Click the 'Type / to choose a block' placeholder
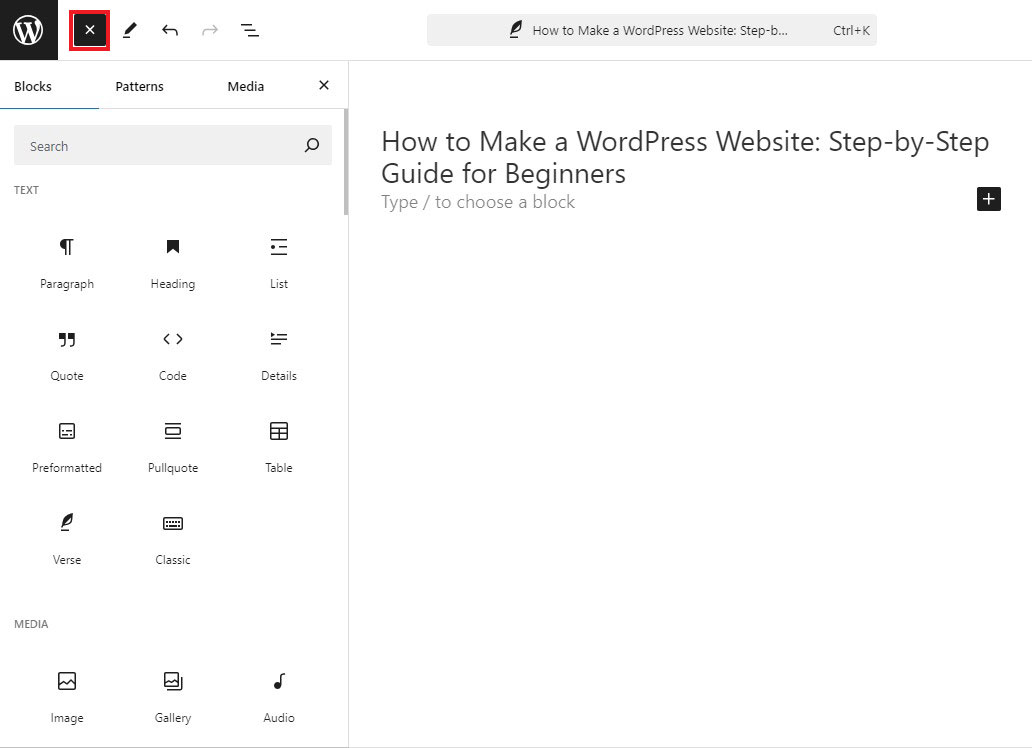The width and height of the screenshot is (1032, 748). tap(478, 201)
